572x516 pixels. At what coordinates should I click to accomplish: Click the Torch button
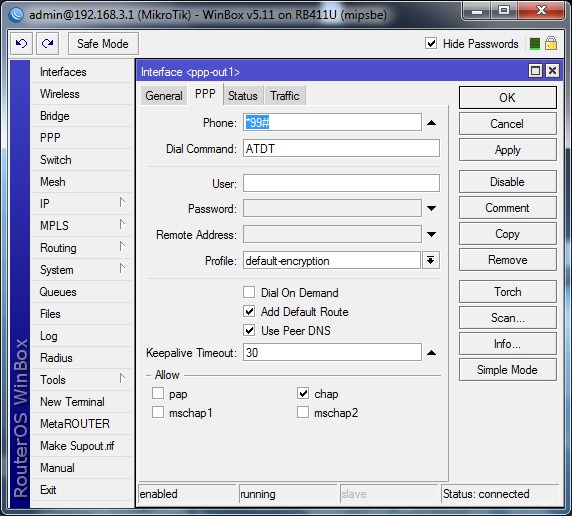507,292
